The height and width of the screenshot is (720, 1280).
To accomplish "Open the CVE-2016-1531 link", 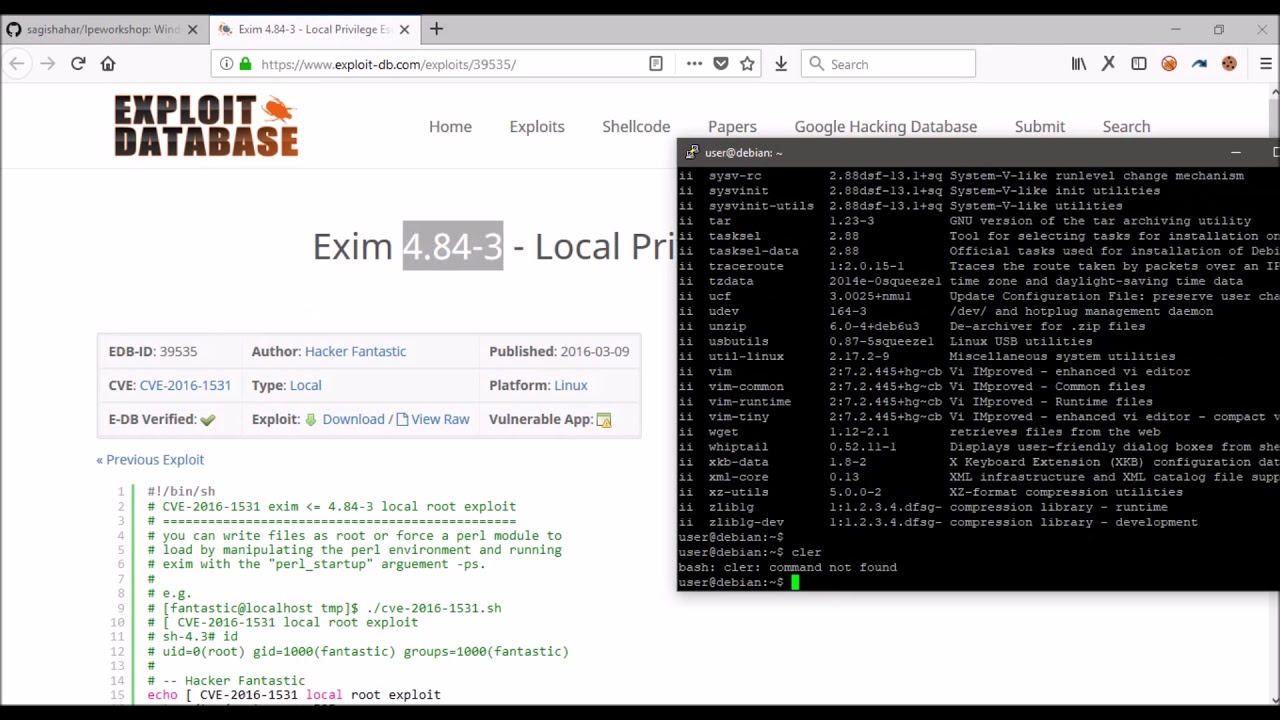I will point(185,385).
